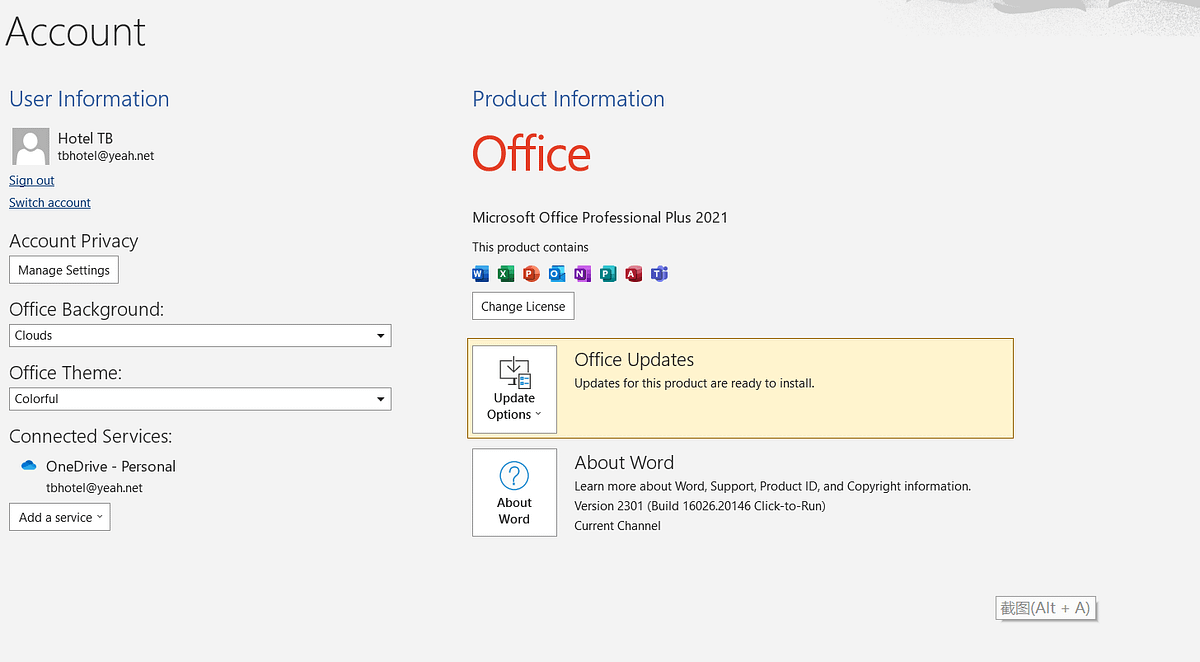Click the Hotel TB profile picture

[30, 146]
